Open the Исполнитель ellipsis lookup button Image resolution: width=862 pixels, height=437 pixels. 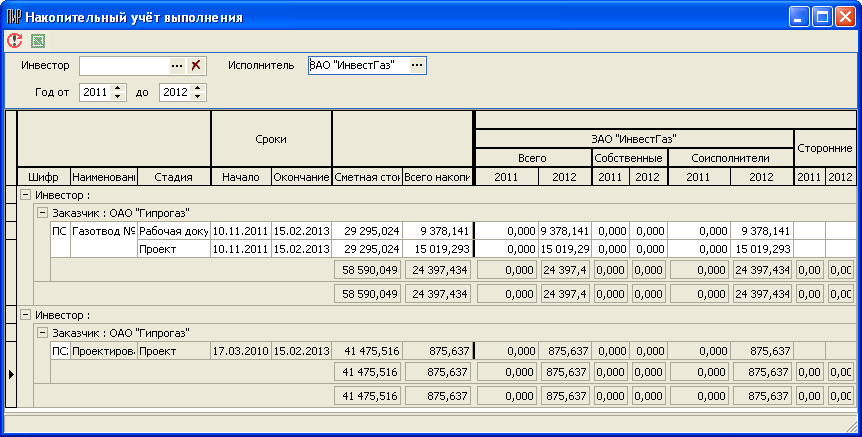tap(417, 65)
